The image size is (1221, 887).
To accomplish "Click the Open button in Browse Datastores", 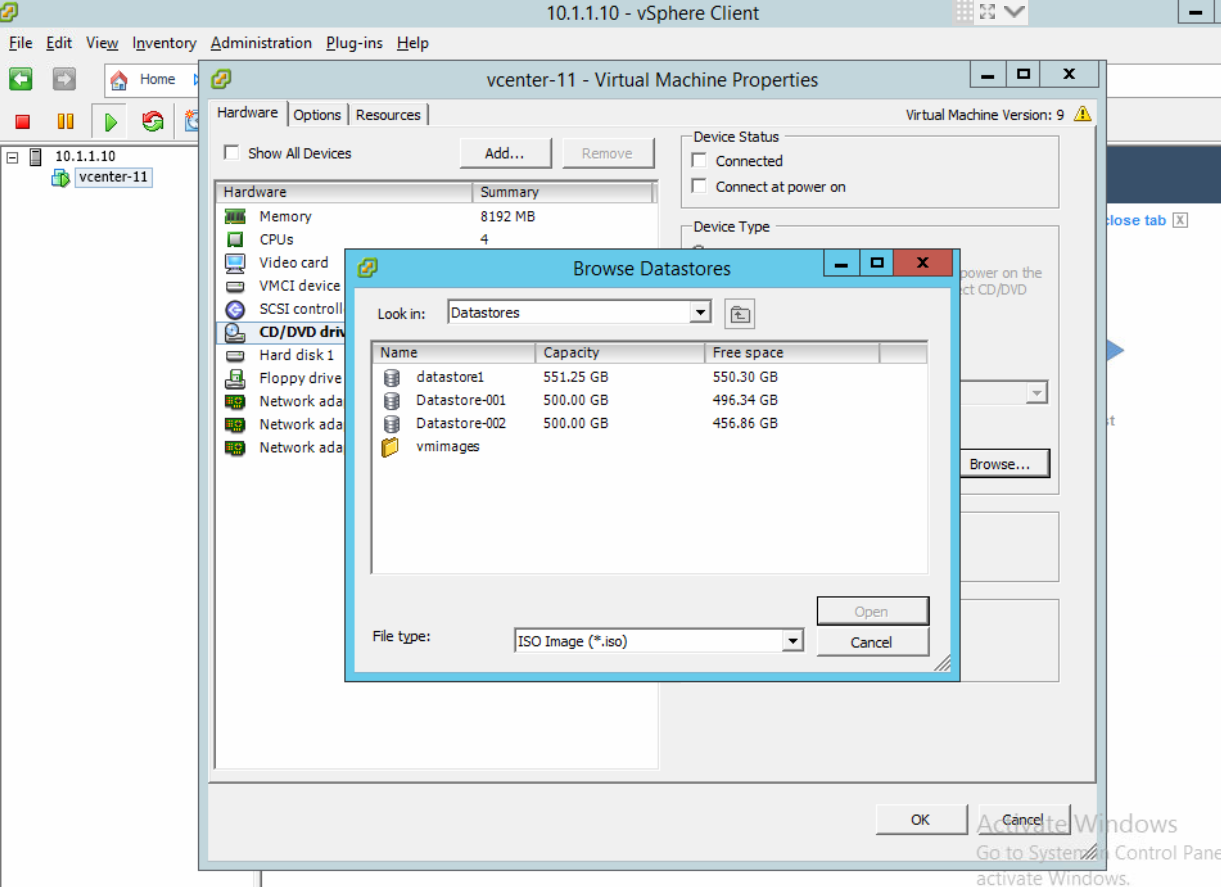I will 872,612.
